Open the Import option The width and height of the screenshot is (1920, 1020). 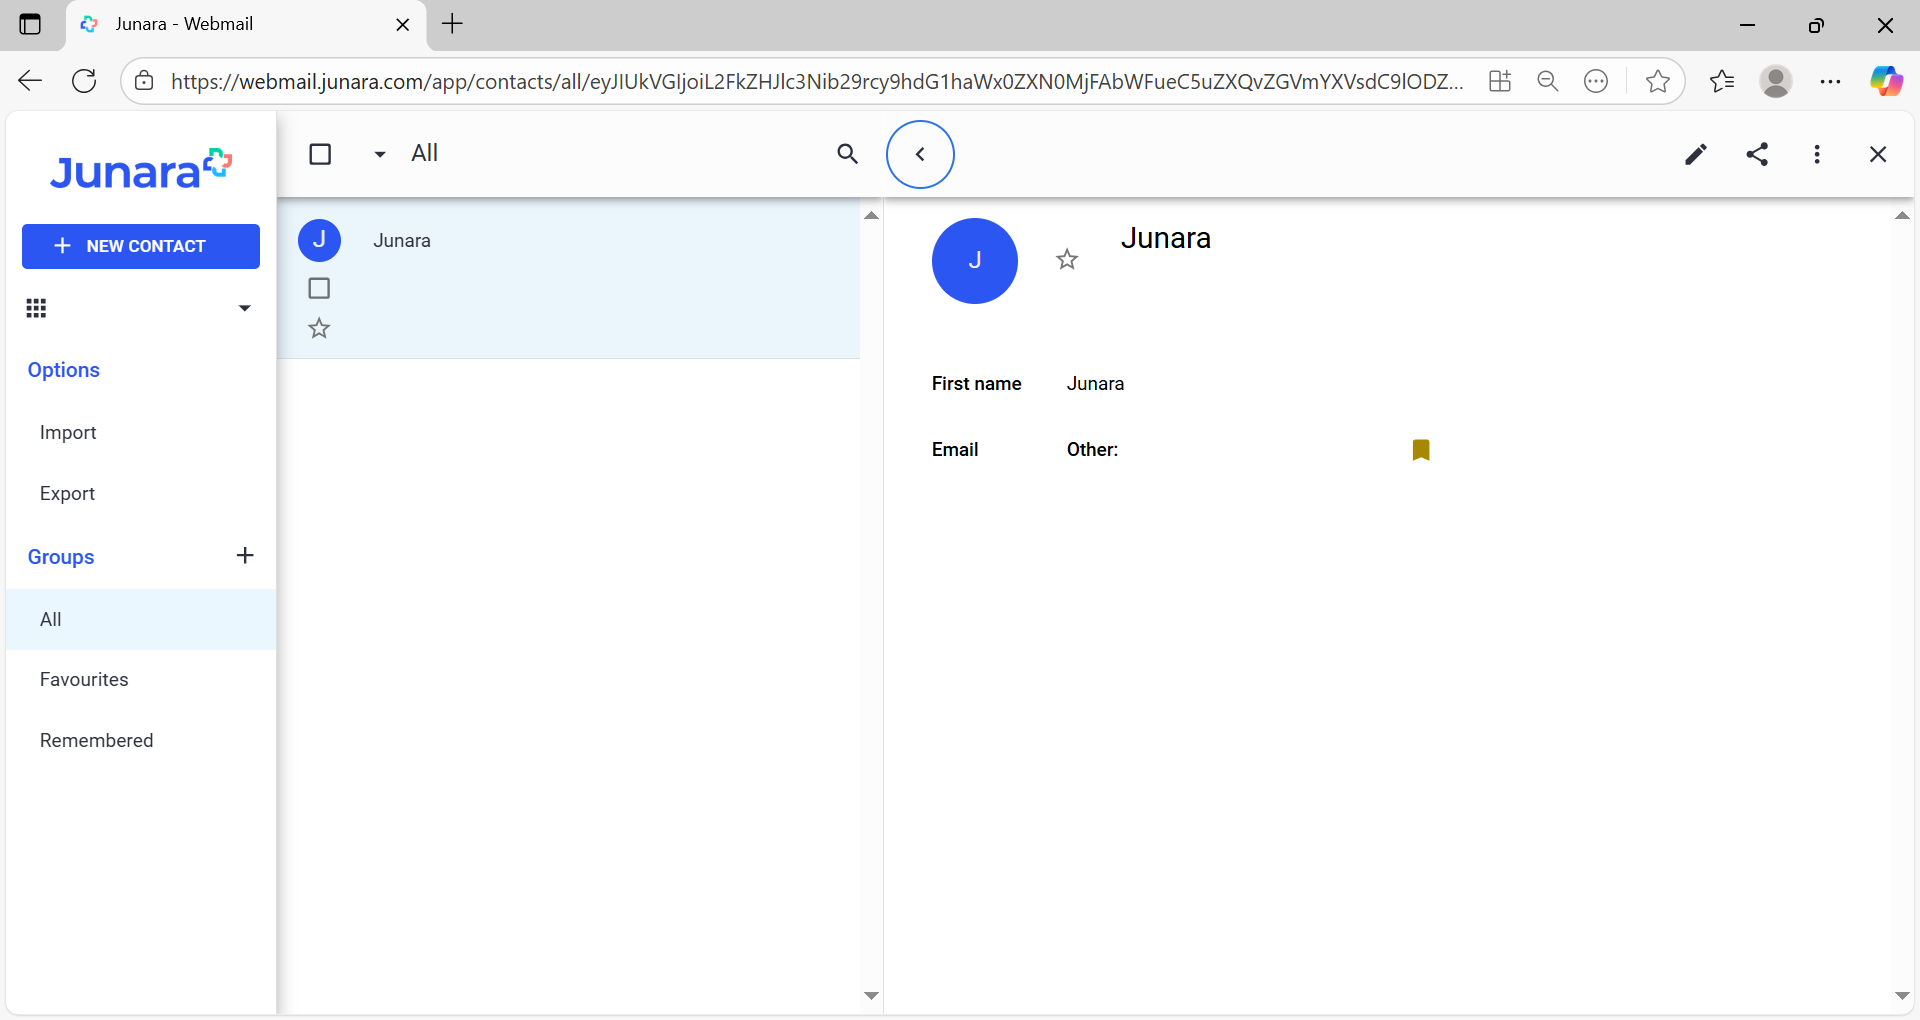(68, 433)
